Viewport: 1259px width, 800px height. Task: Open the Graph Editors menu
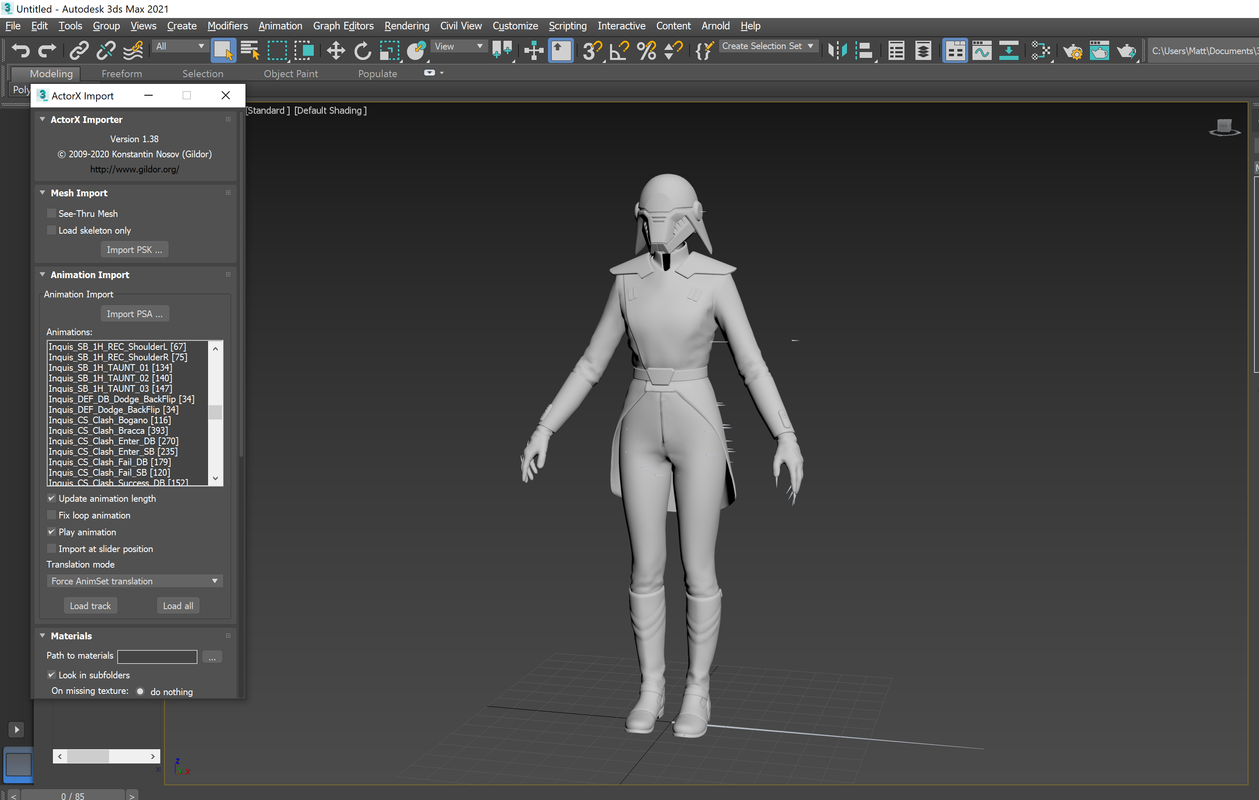click(343, 26)
